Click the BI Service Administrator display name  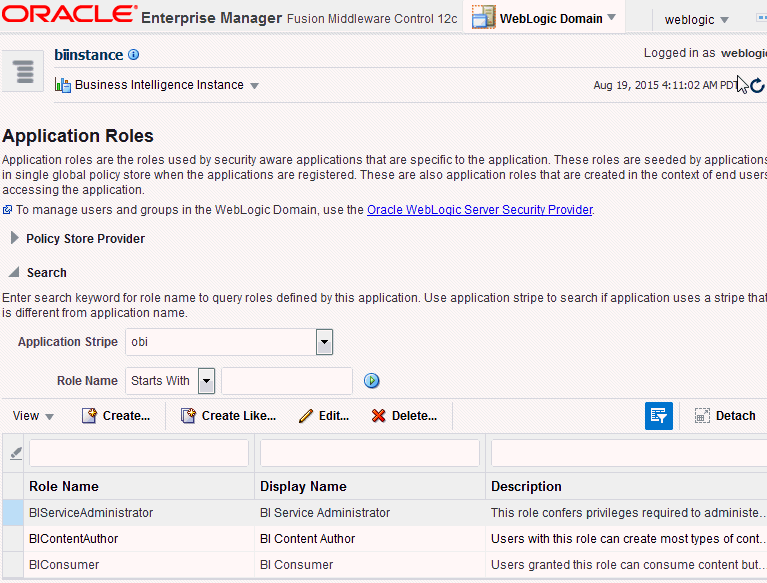(x=325, y=513)
